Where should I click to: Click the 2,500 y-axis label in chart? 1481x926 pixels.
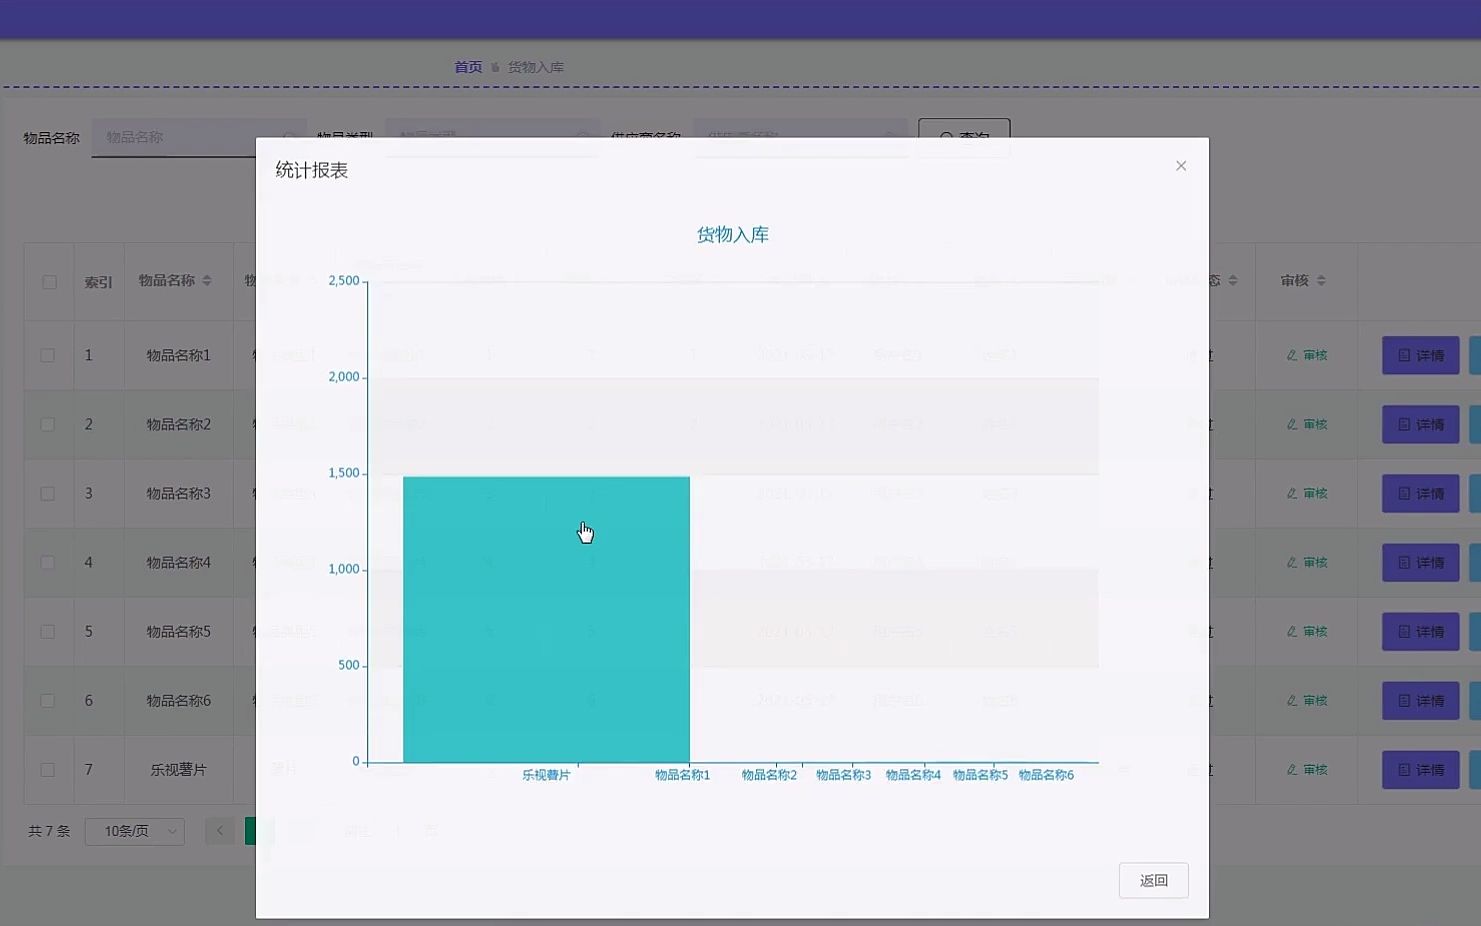[x=344, y=281]
